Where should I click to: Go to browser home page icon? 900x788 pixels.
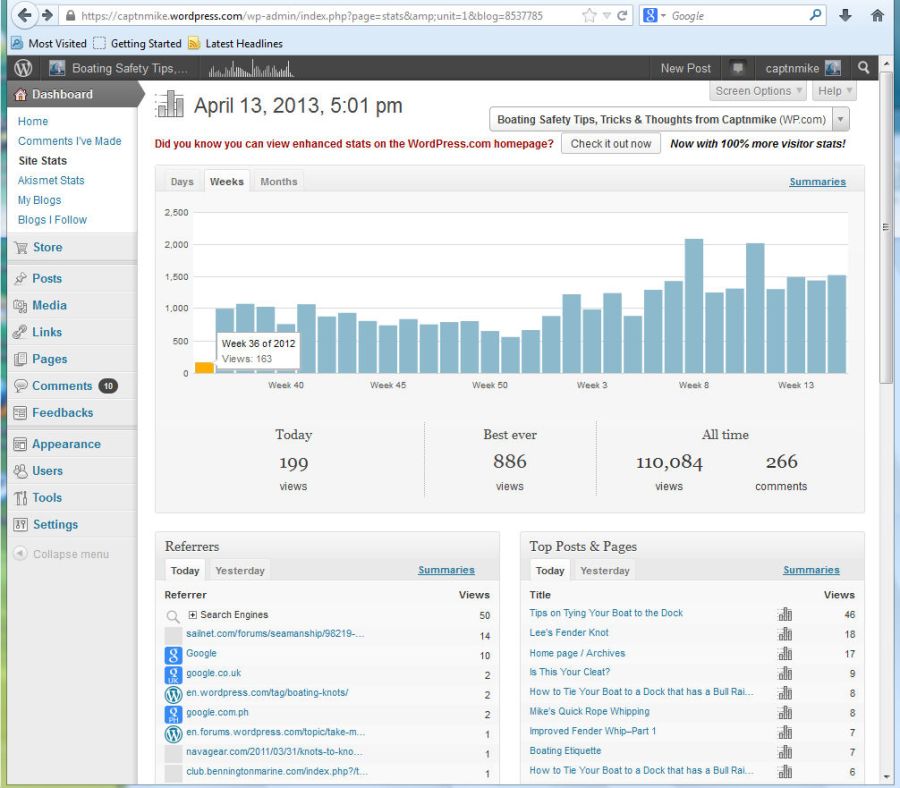tap(877, 16)
